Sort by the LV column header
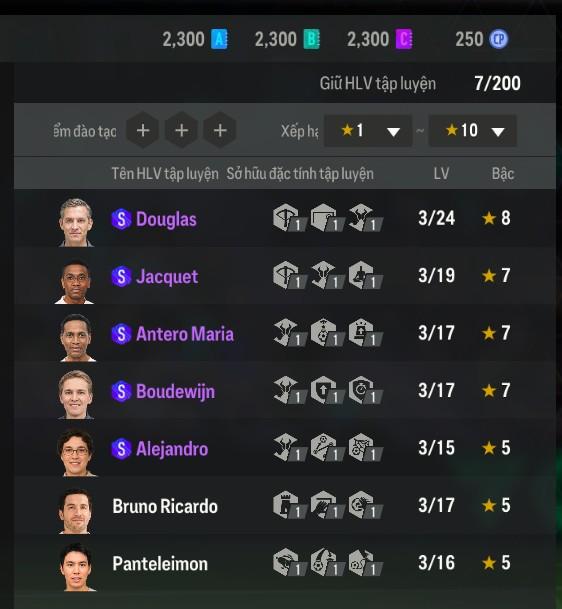This screenshot has height=609, width=562. click(441, 173)
